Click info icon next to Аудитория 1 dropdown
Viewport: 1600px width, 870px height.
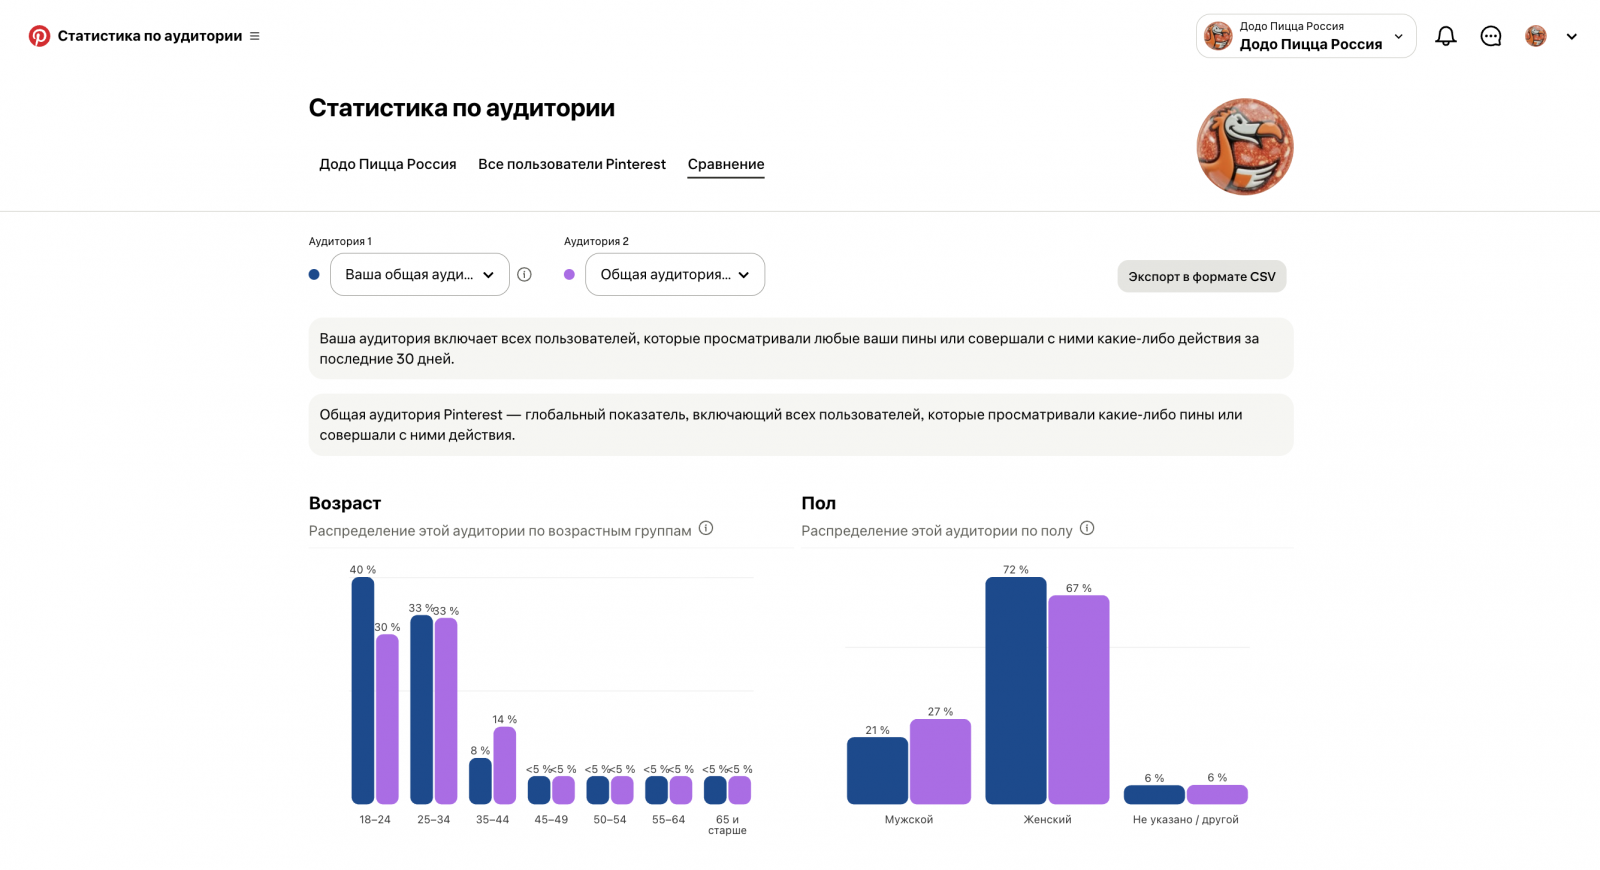tap(524, 274)
